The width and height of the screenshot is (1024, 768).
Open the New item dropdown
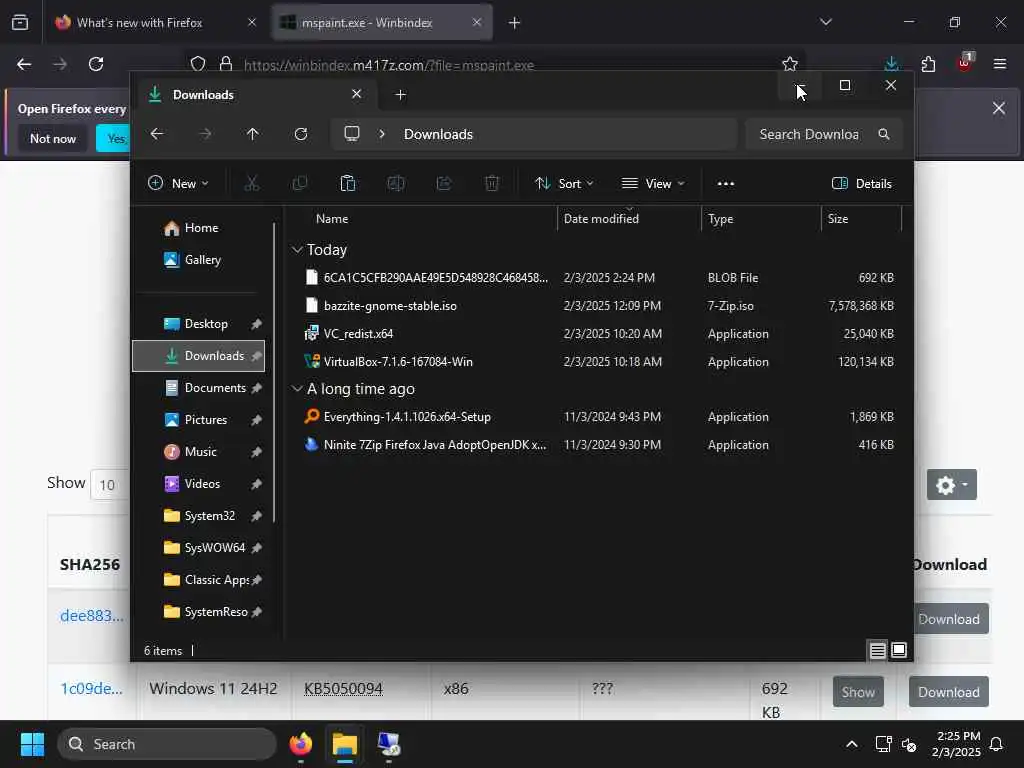178,184
